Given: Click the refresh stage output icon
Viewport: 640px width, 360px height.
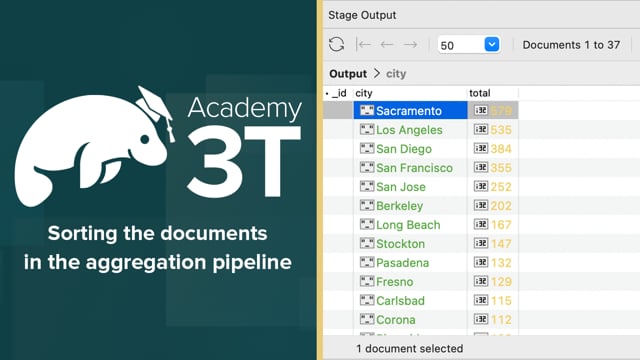Looking at the screenshot, I should tap(336, 44).
